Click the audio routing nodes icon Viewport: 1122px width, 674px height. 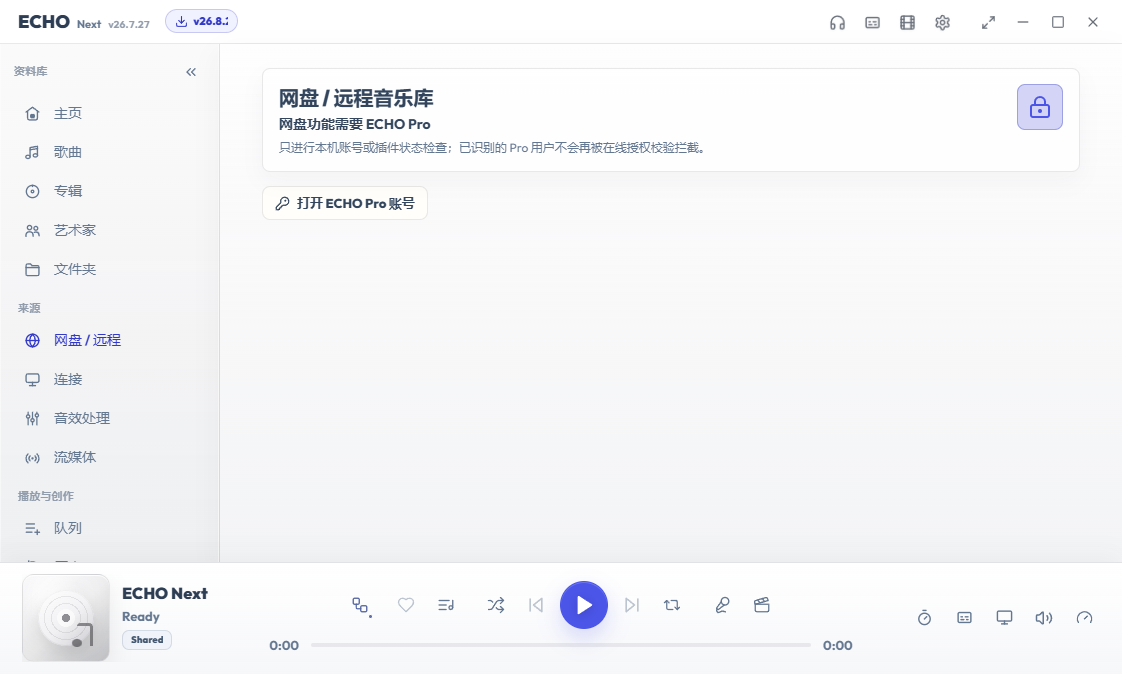pyautogui.click(x=361, y=606)
